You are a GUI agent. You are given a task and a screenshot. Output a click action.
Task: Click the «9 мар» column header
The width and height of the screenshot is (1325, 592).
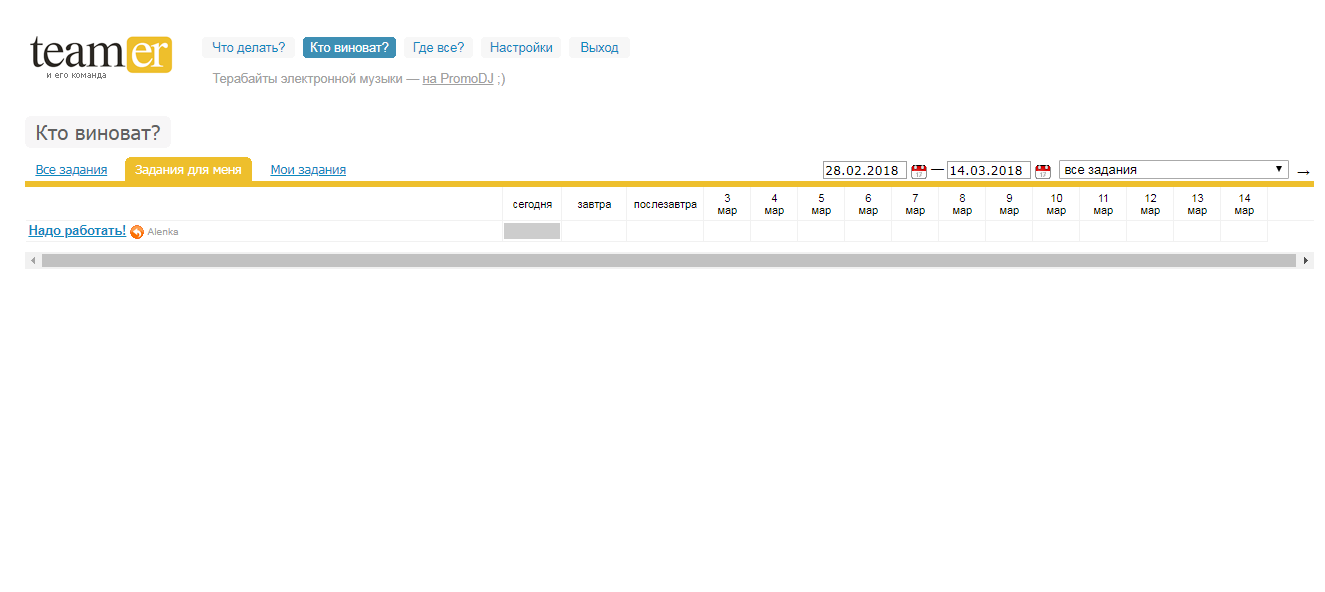coord(1009,204)
